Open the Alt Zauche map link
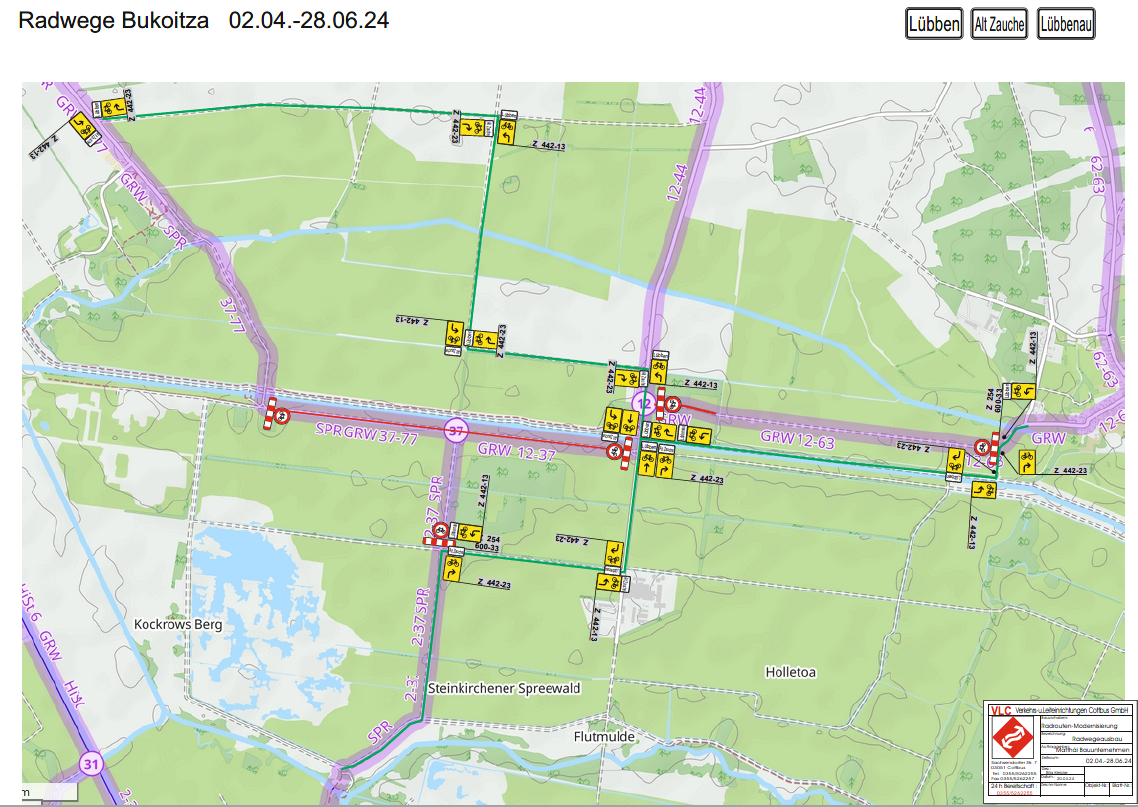 point(999,25)
